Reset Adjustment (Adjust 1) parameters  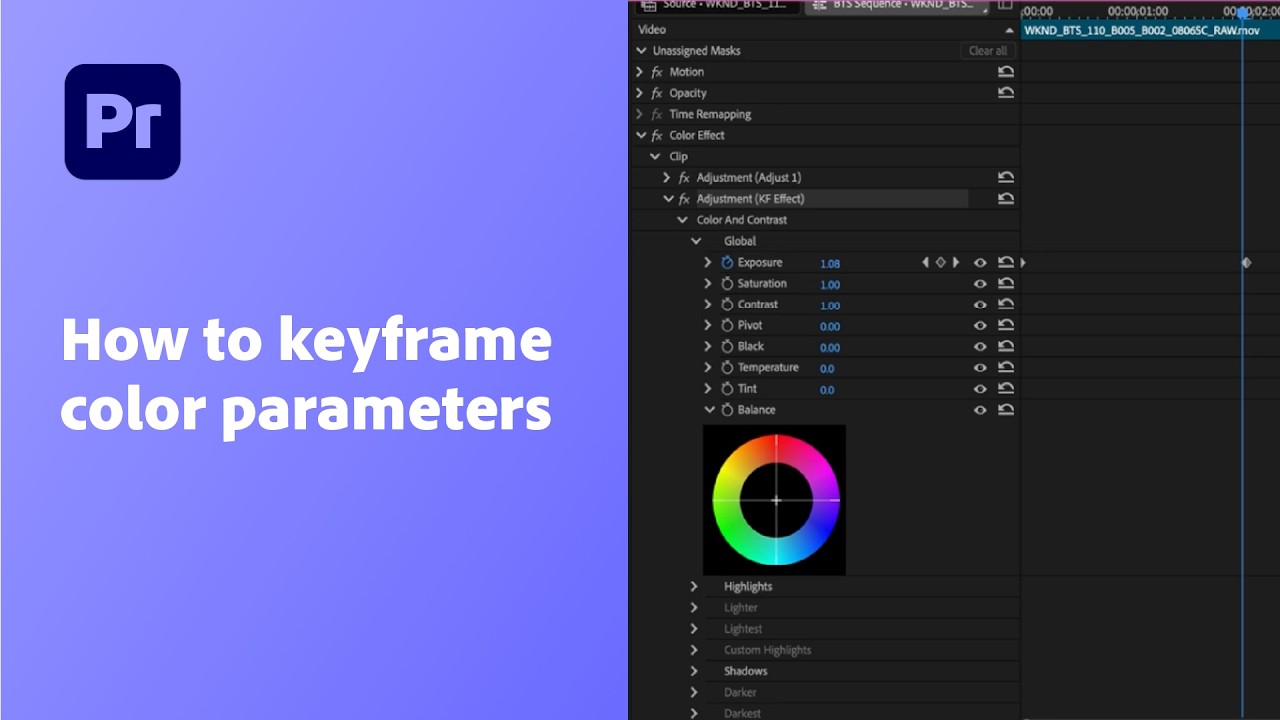[1006, 178]
